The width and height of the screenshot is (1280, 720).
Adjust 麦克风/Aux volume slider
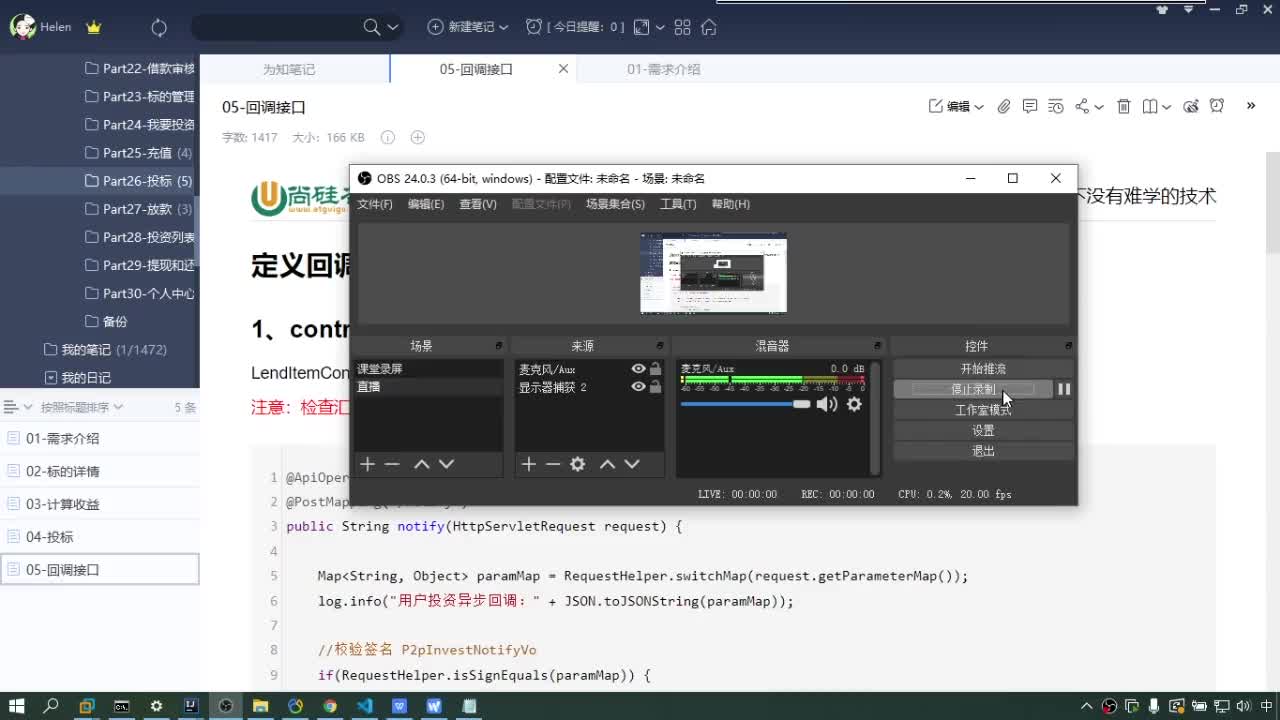click(x=746, y=404)
